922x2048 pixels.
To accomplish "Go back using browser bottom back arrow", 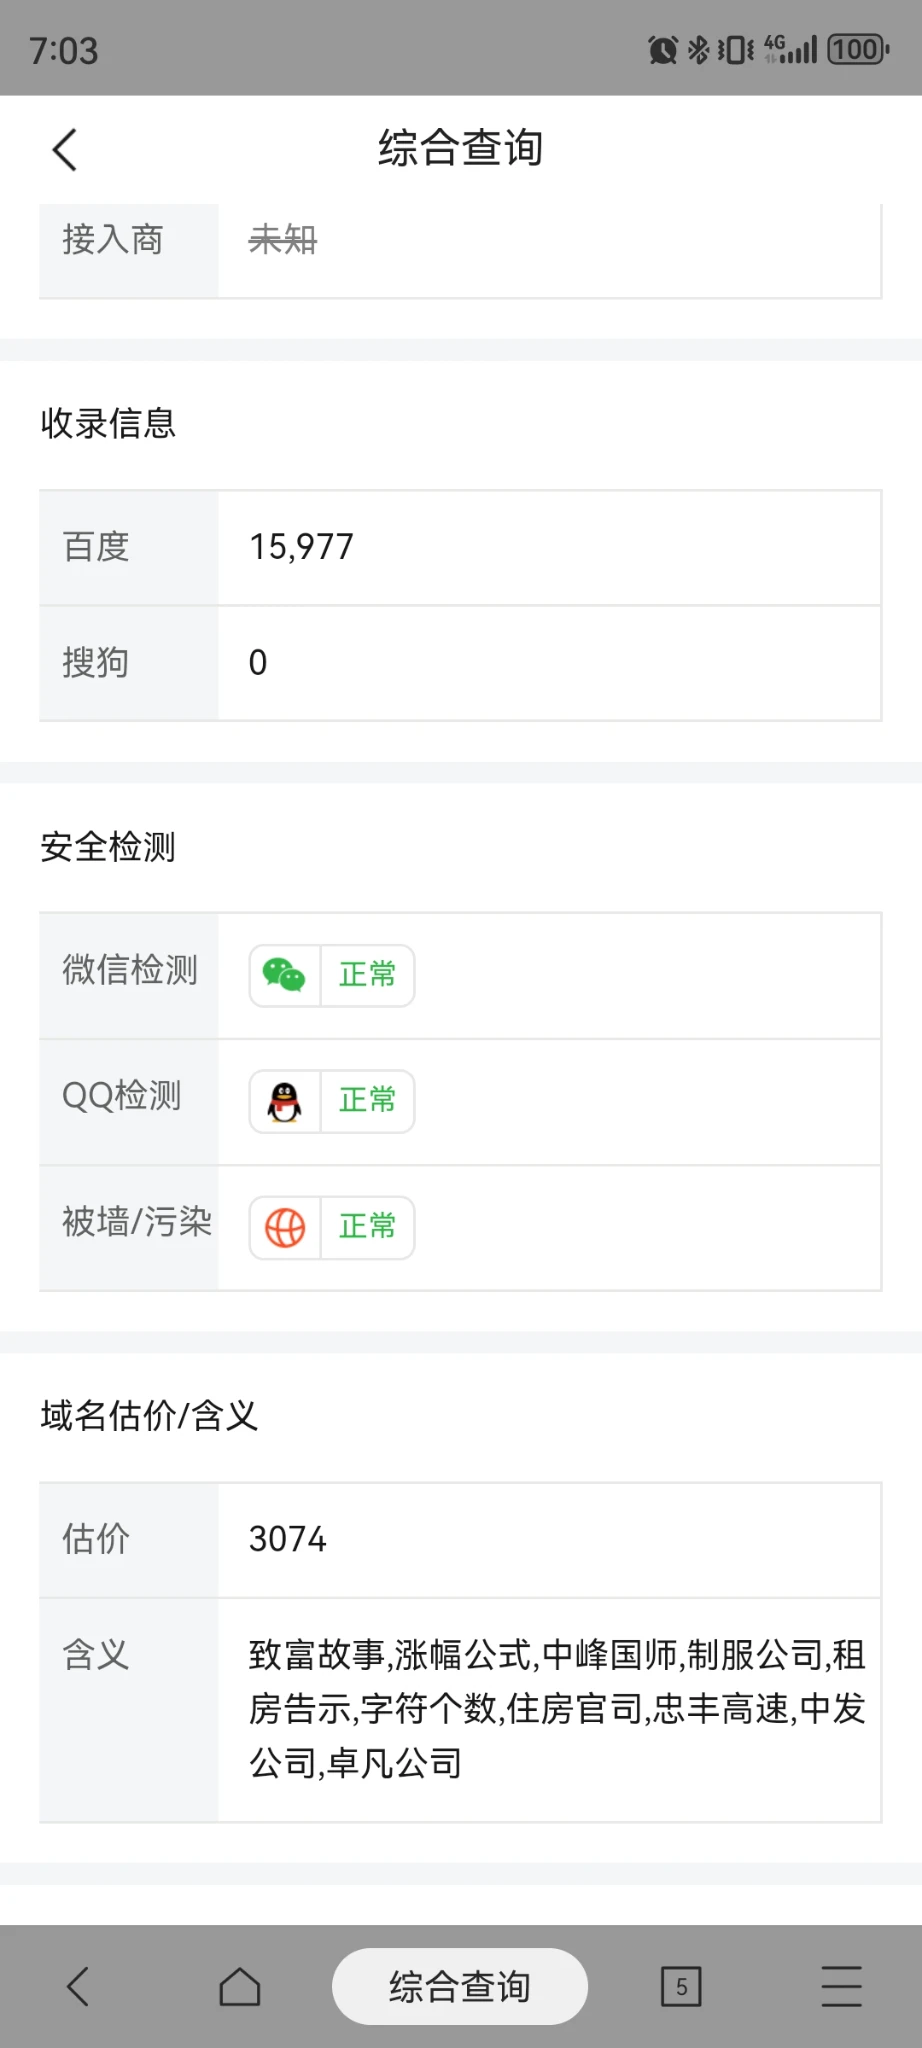I will (x=78, y=1986).
